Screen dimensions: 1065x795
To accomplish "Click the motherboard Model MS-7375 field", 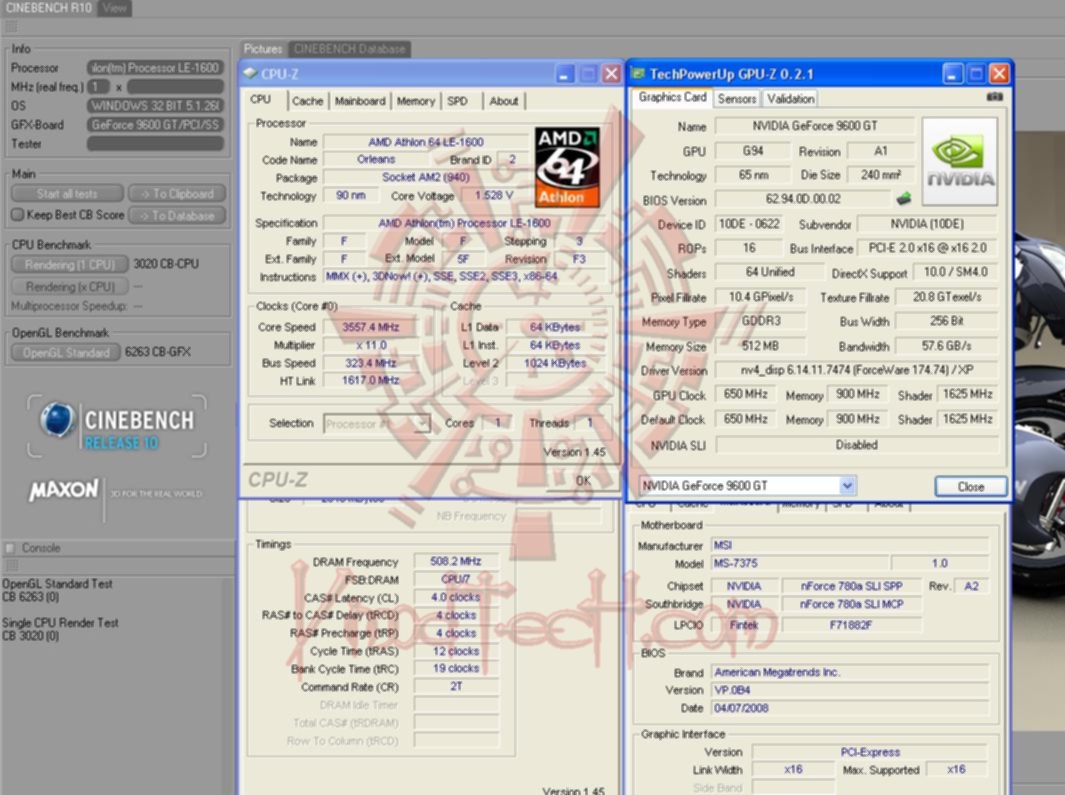I will click(x=799, y=563).
